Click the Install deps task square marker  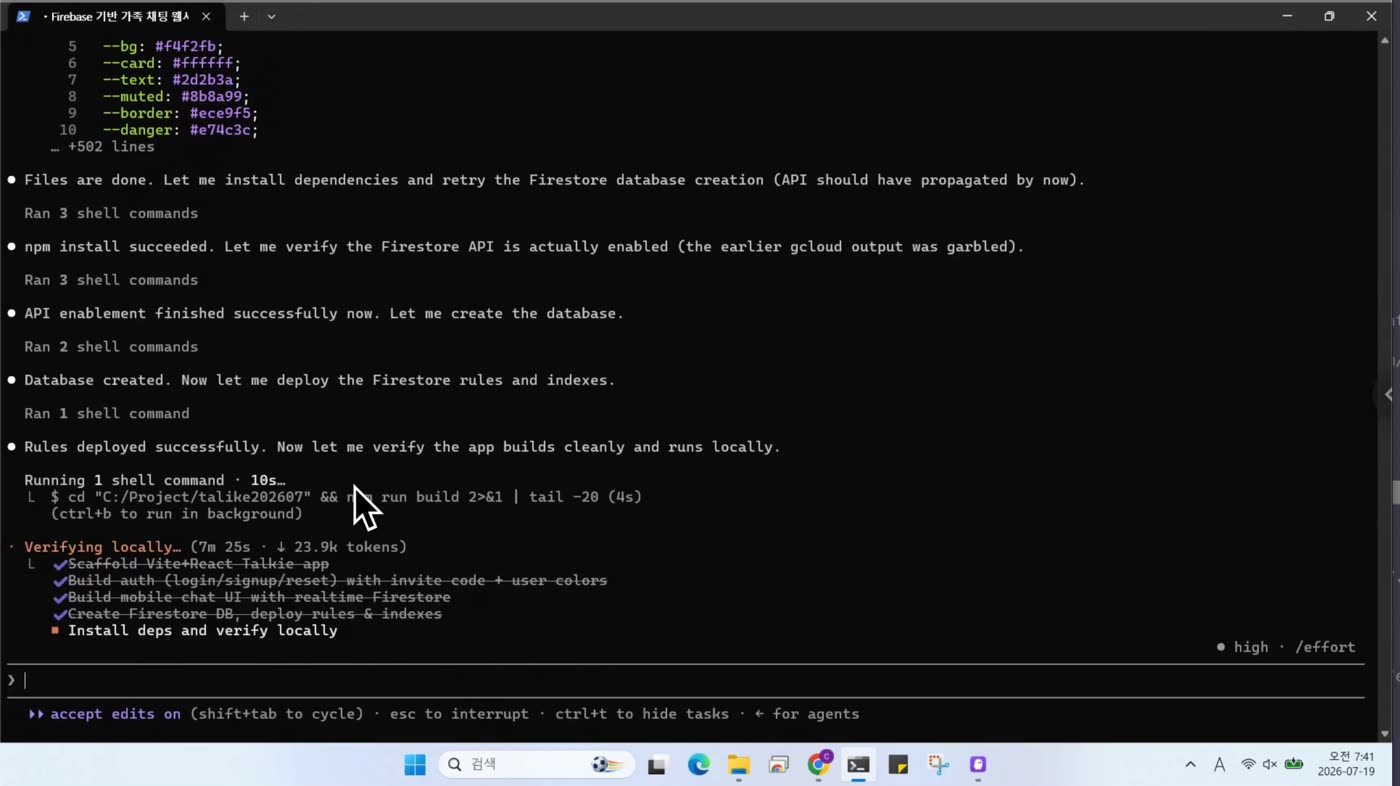click(56, 631)
